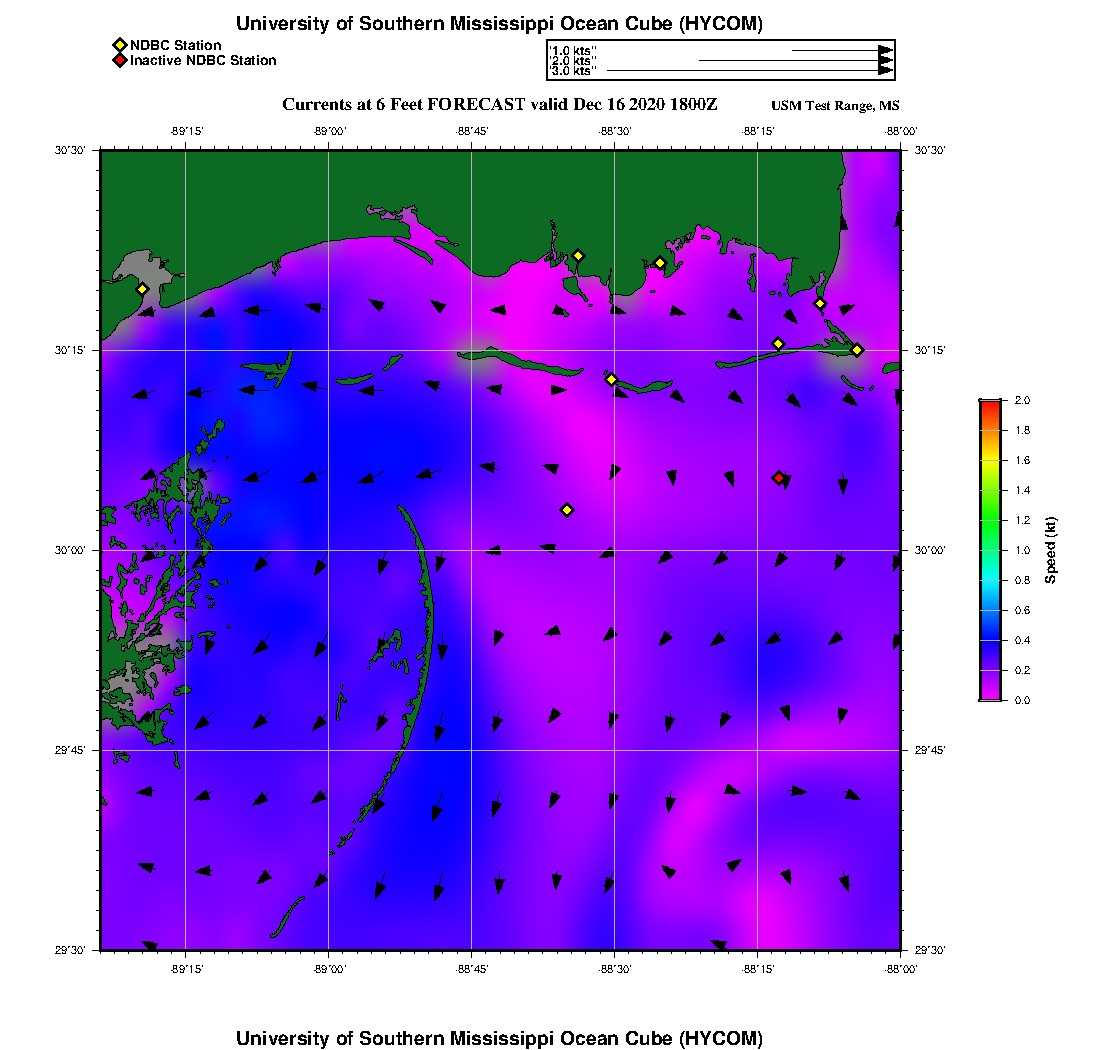The height and width of the screenshot is (1050, 1100).
Task: Click the NDBC station on the barrier island
Action: coord(611,379)
